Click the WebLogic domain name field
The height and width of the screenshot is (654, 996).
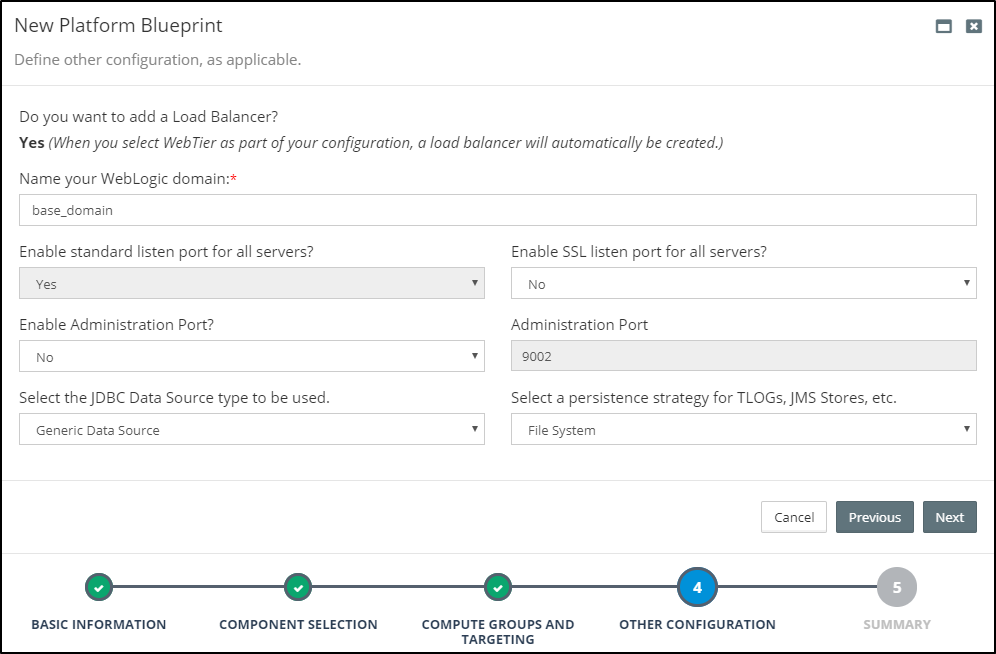click(497, 211)
